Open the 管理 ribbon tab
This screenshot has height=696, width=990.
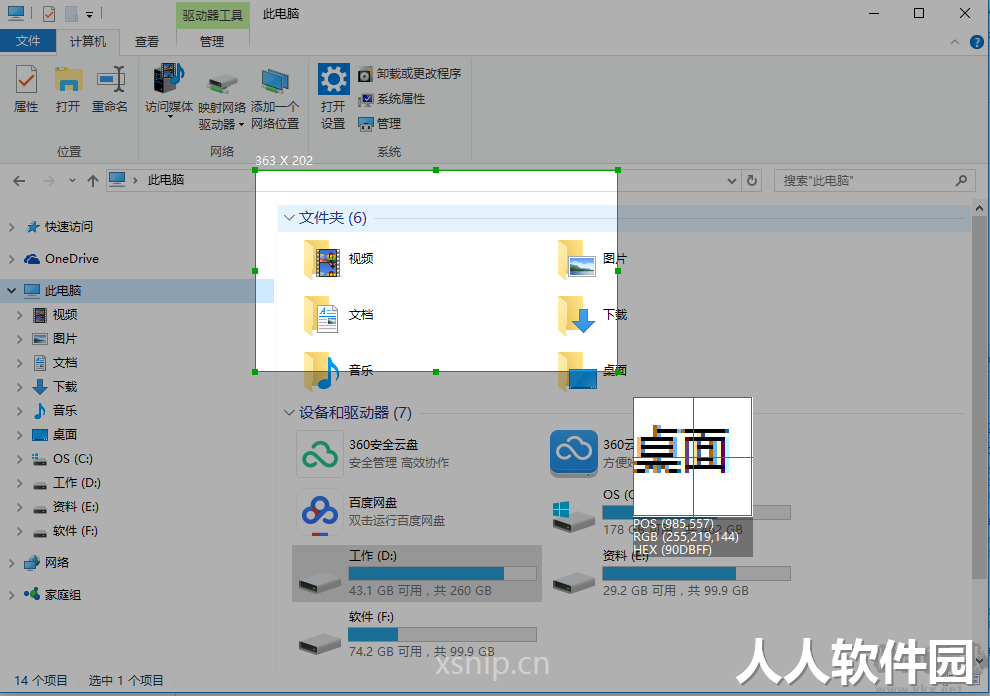pos(212,42)
